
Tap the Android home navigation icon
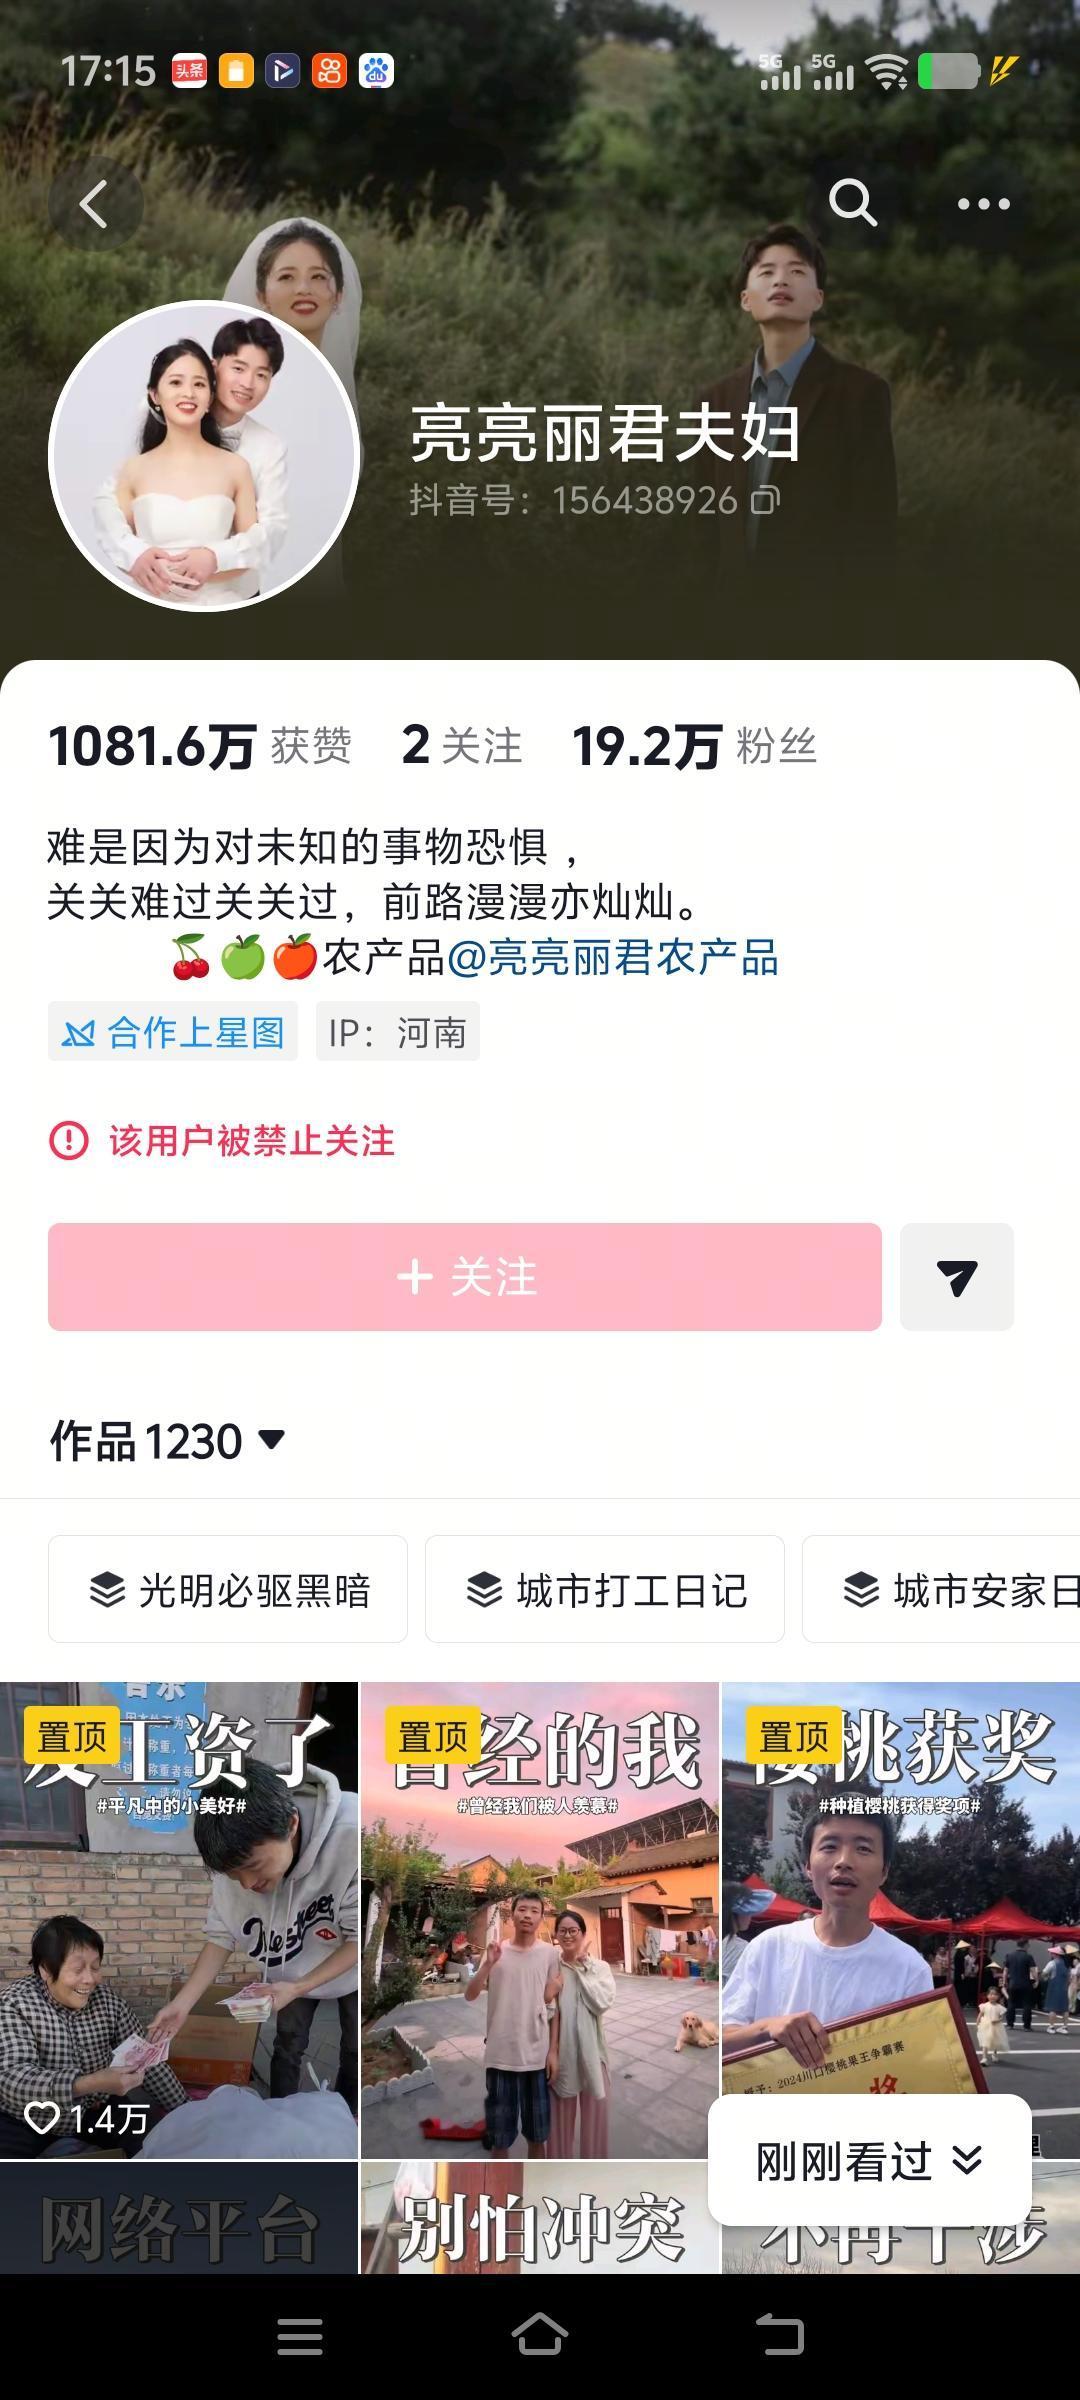coord(540,2336)
